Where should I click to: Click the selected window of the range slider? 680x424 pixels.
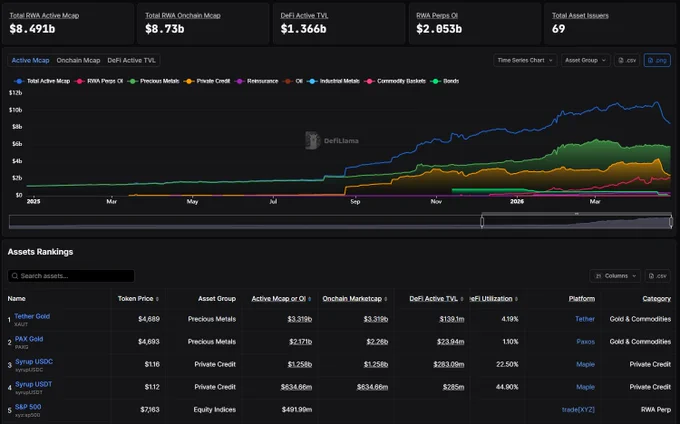click(x=576, y=222)
